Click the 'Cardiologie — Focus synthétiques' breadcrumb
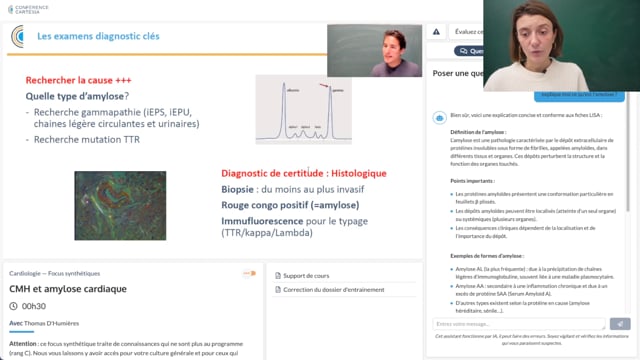The image size is (640, 360). click(55, 273)
